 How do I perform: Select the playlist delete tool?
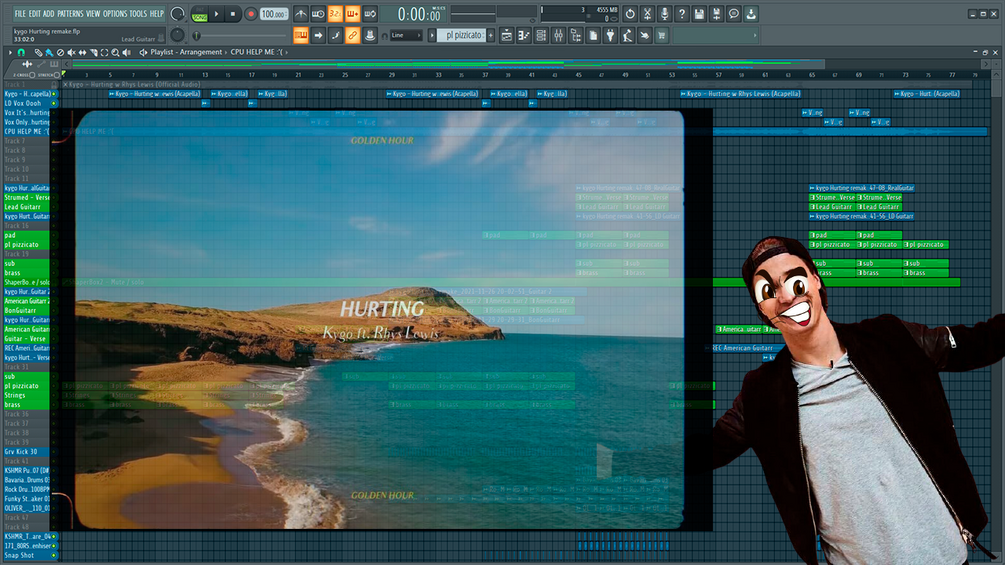60,53
